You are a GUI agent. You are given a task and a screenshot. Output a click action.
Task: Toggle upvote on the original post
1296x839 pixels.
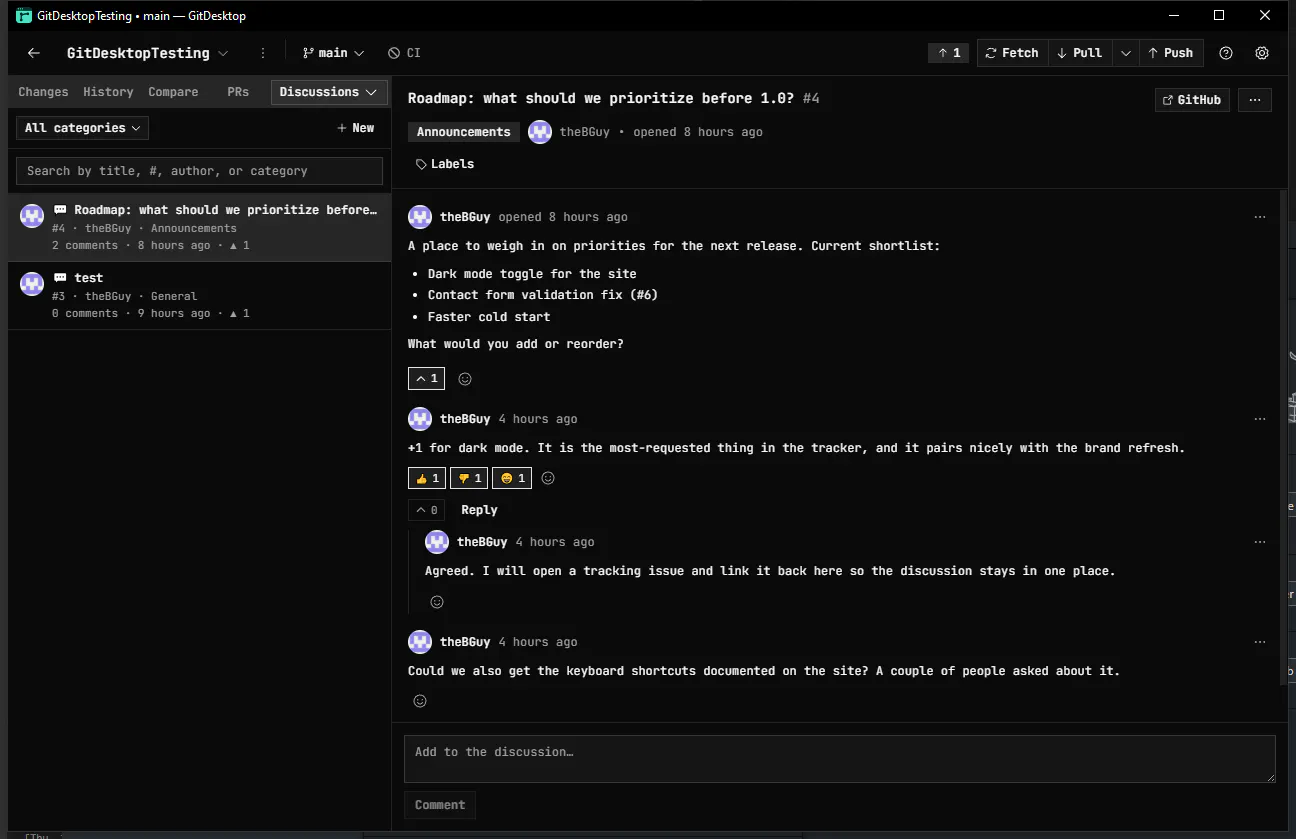click(426, 379)
